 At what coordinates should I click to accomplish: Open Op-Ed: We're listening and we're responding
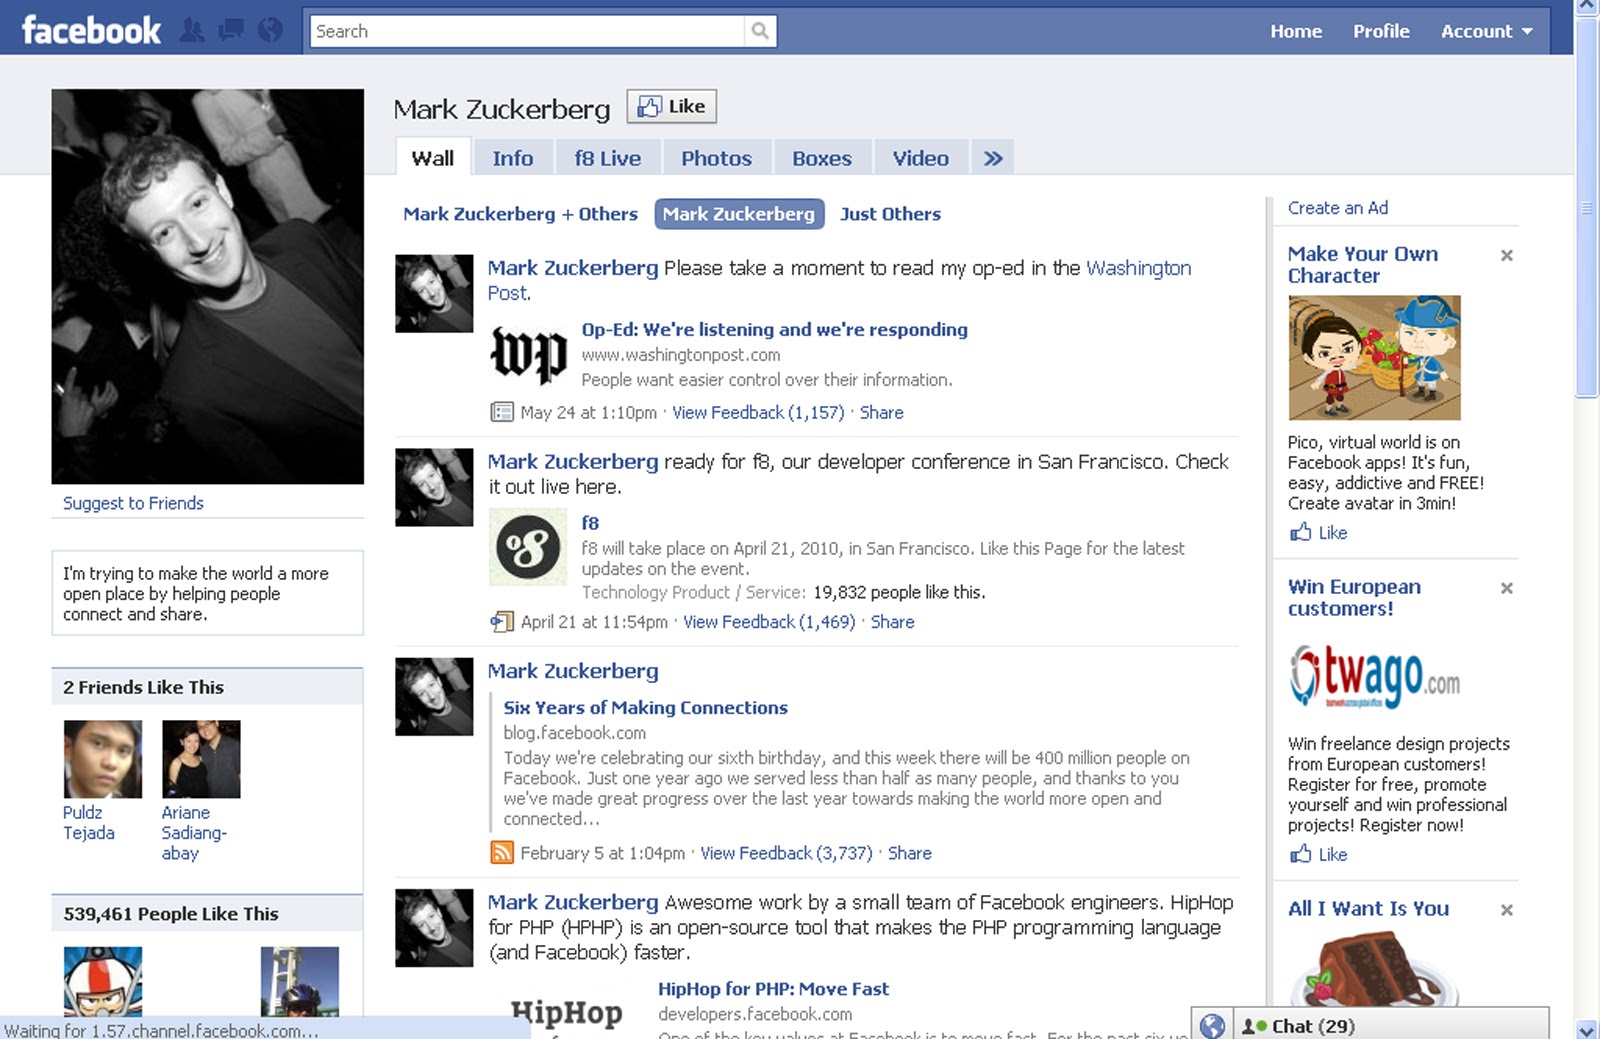(x=774, y=329)
